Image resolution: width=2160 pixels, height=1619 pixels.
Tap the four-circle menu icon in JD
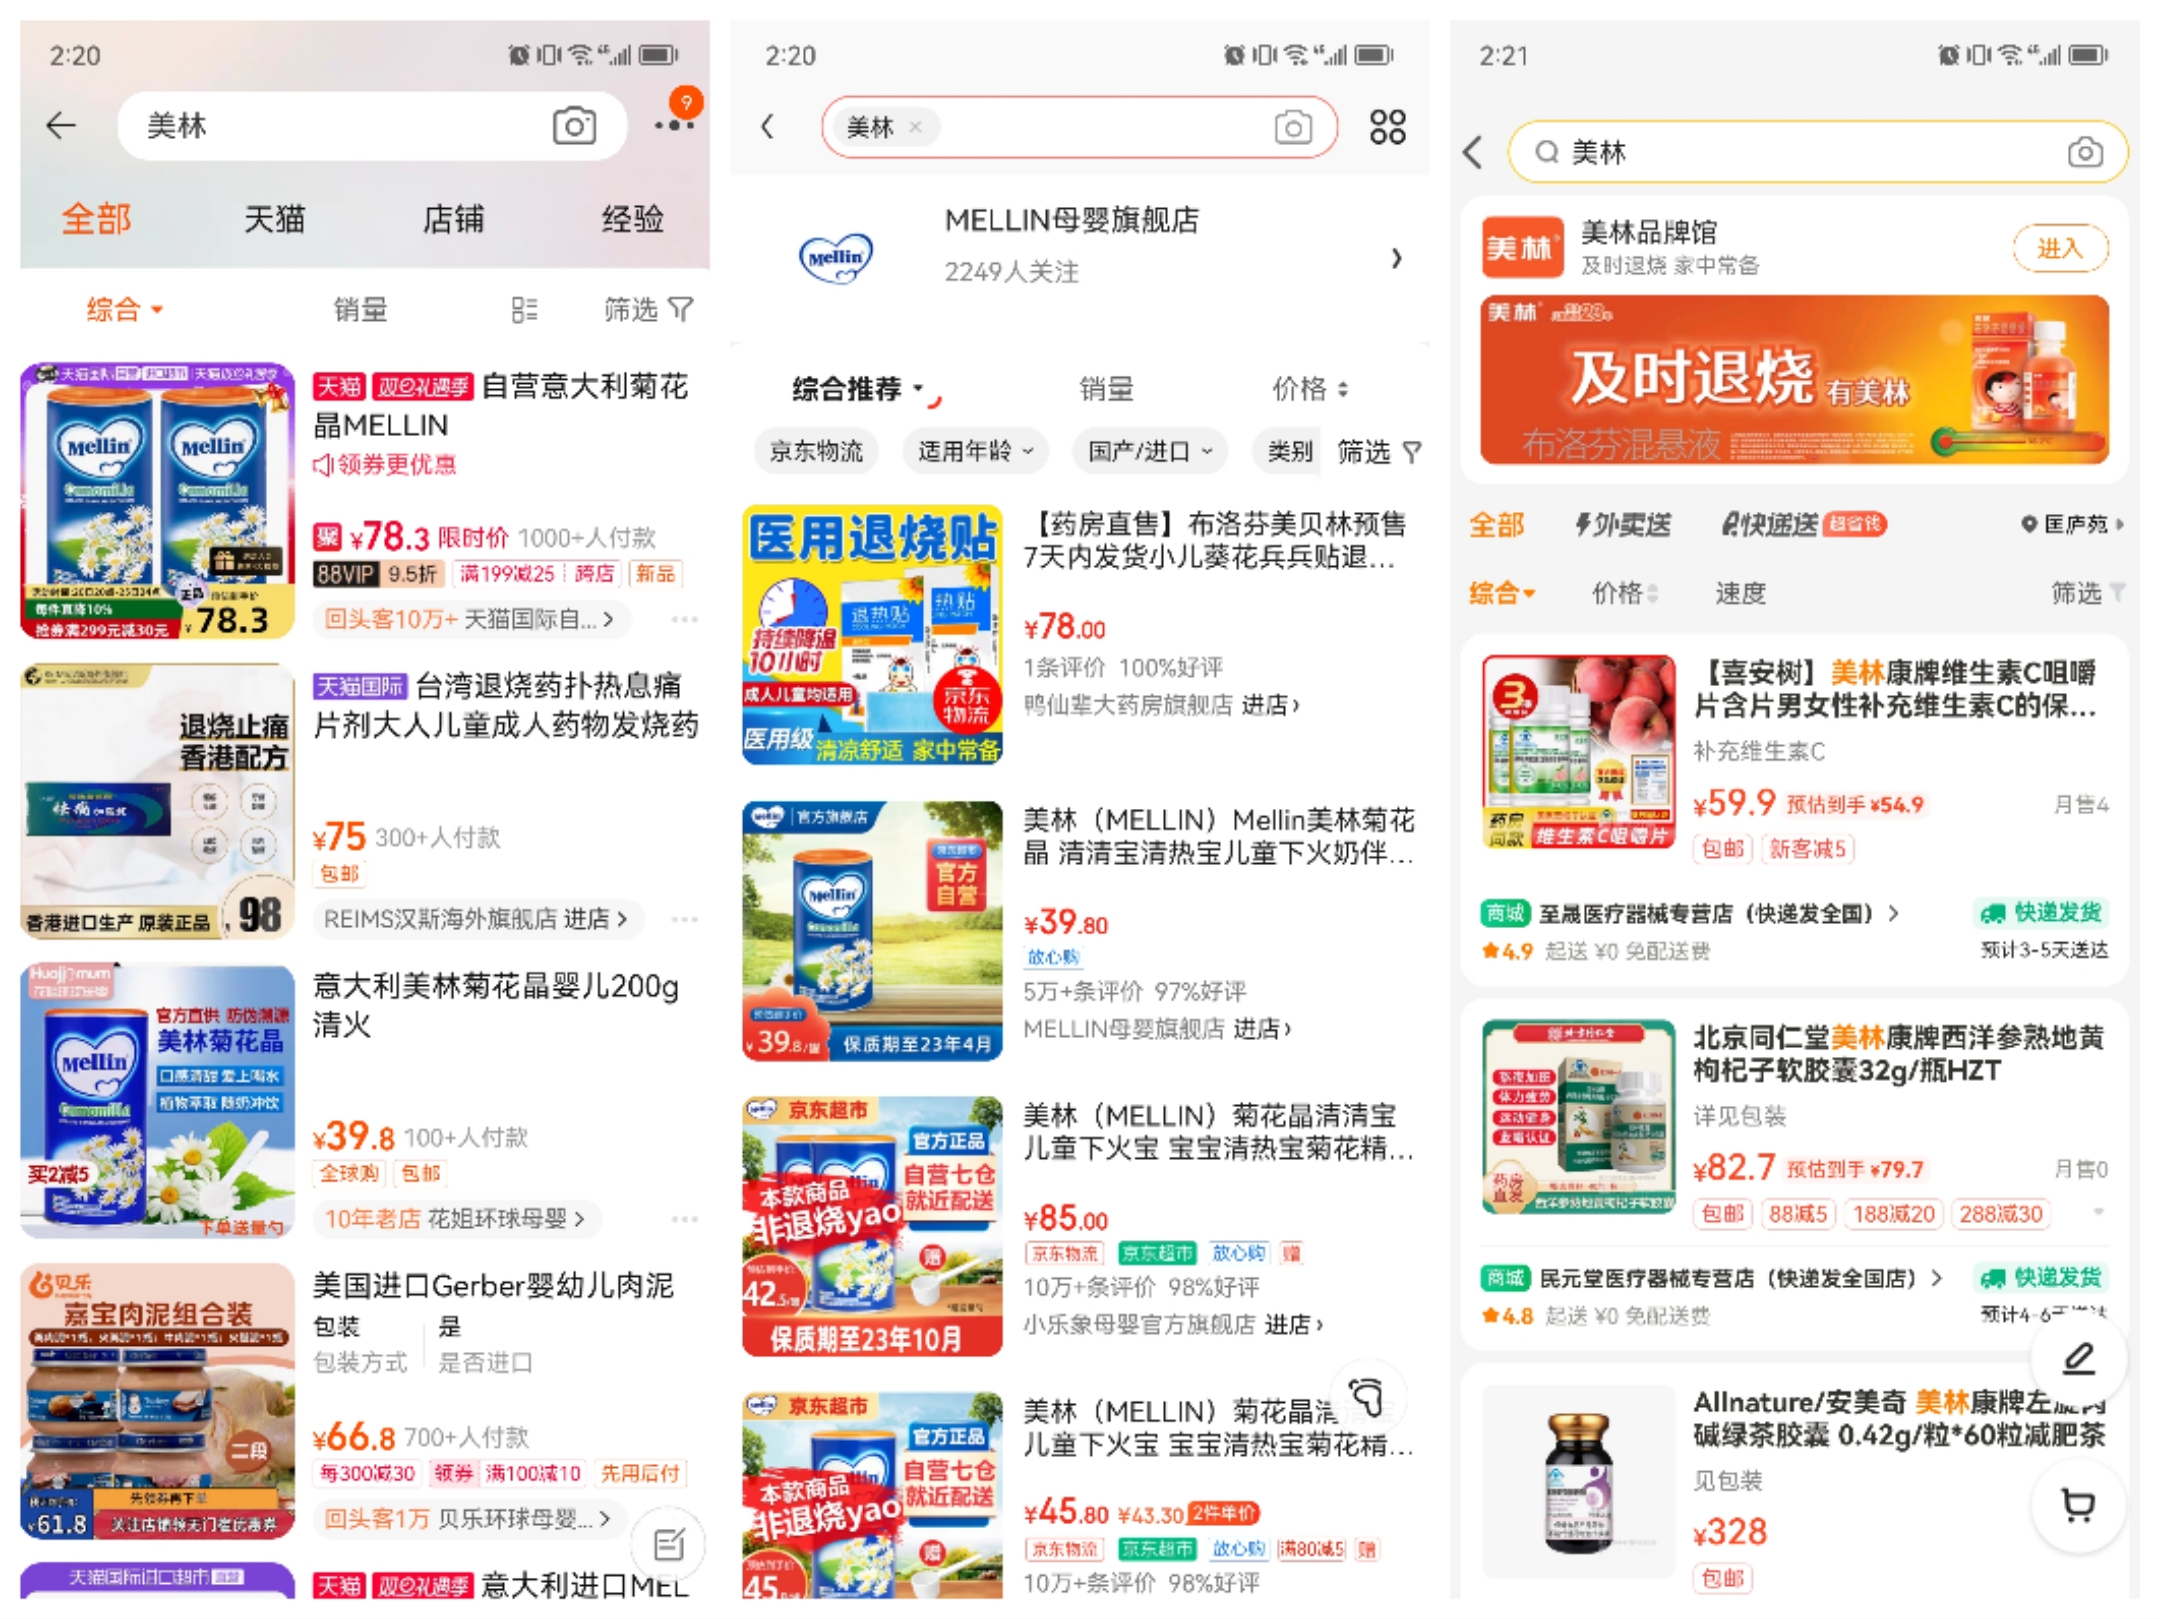point(1387,127)
